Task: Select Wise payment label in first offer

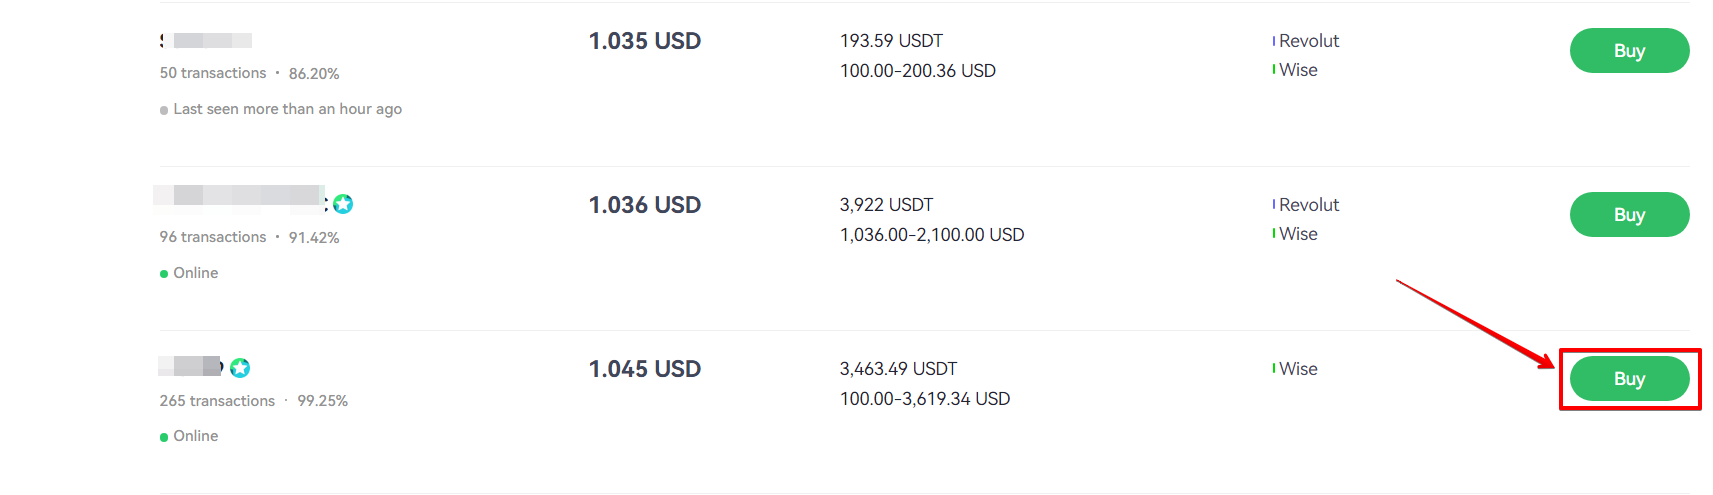Action: pyautogui.click(x=1298, y=70)
